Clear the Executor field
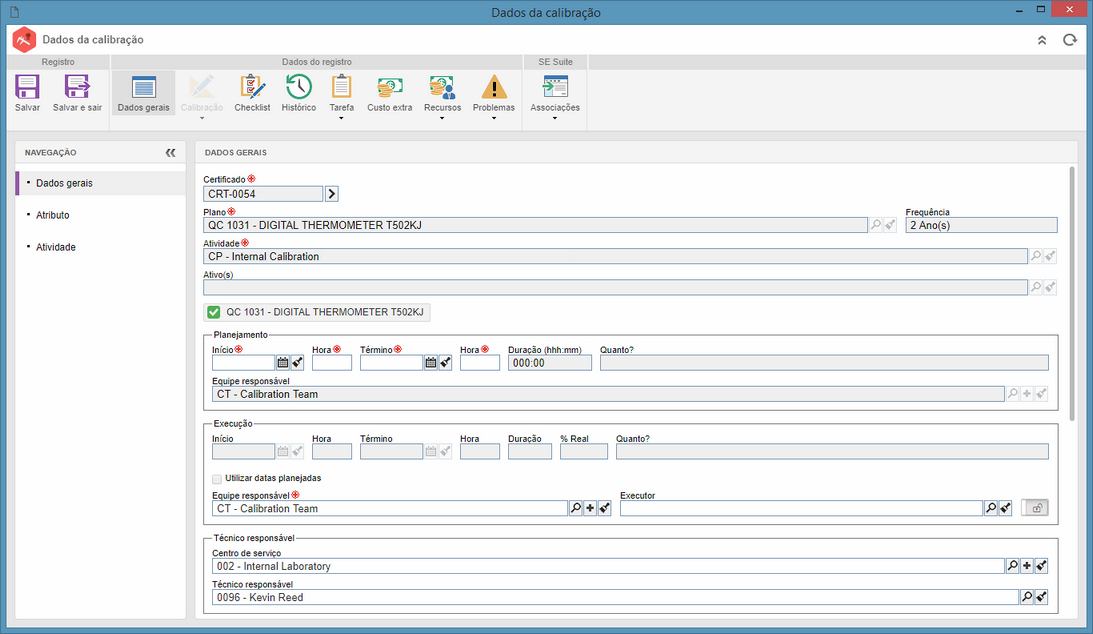The image size is (1093, 634). pos(1005,509)
